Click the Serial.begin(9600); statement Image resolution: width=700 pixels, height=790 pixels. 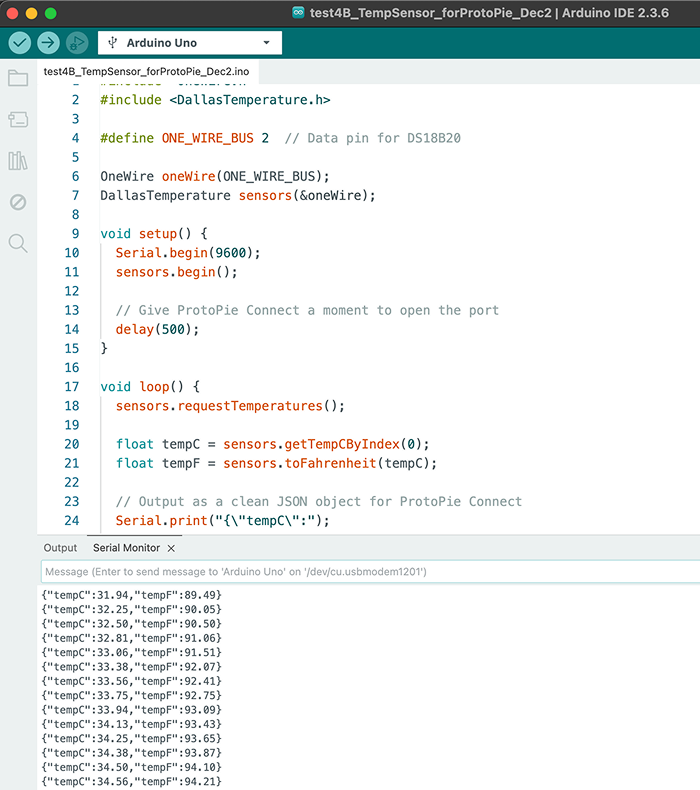tap(188, 253)
